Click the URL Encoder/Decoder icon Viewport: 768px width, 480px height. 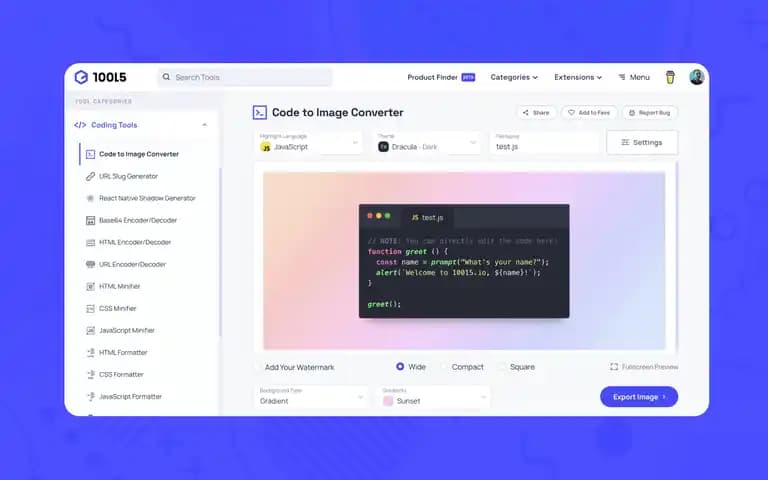[x=91, y=264]
